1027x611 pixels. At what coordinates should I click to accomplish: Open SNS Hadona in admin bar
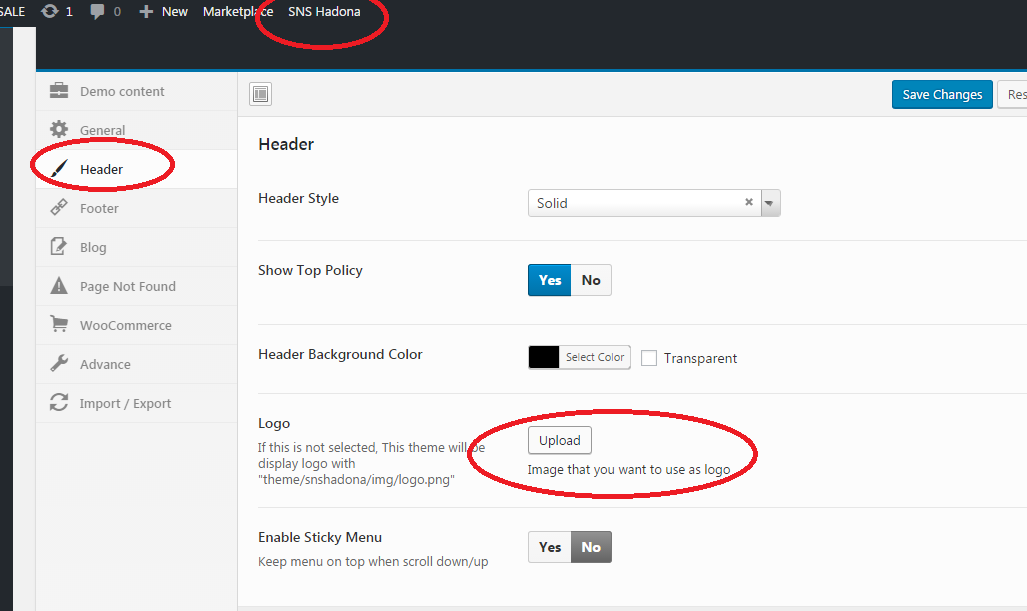[x=324, y=11]
